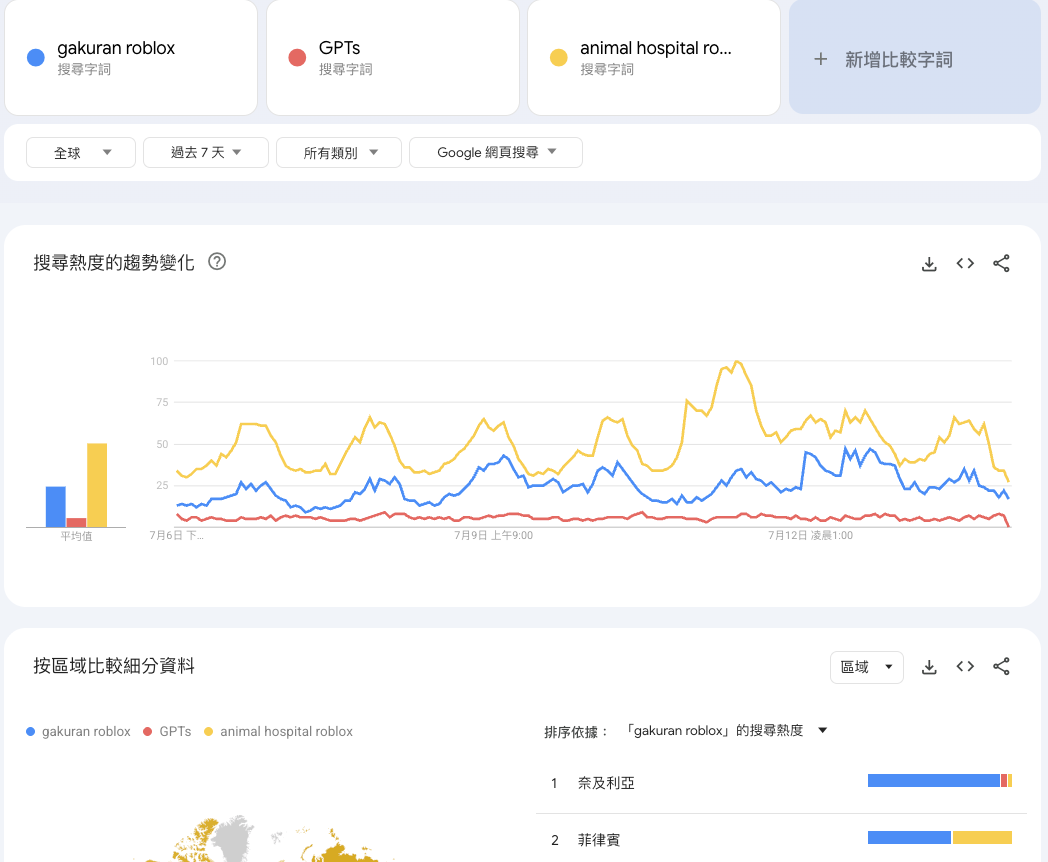This screenshot has height=862, width=1048.
Task: Open the Google 網頁搜尋 search type dropdown
Action: (x=496, y=152)
